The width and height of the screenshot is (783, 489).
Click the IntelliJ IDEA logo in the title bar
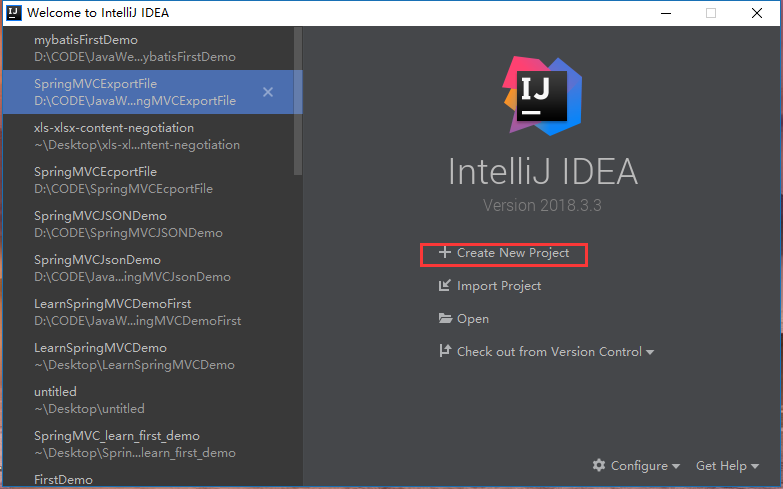pyautogui.click(x=14, y=12)
